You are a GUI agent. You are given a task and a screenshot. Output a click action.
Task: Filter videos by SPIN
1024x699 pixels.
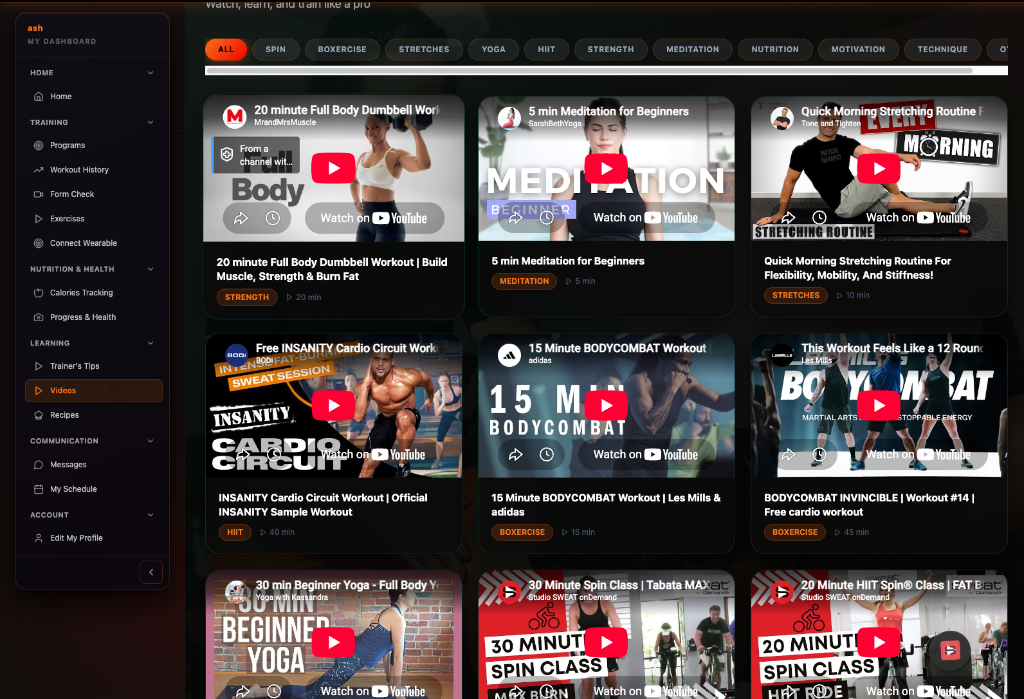[x=276, y=49]
